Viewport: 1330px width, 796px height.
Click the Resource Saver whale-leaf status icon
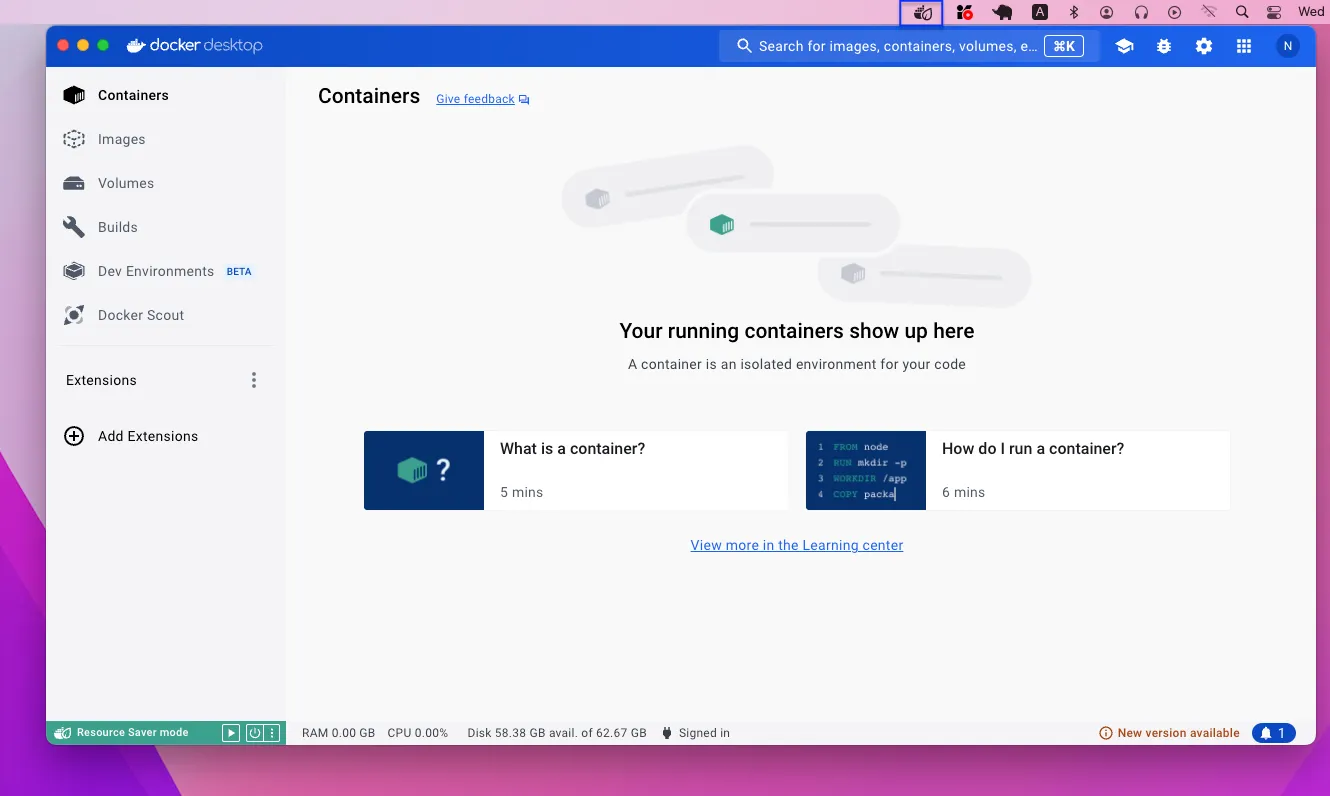click(62, 733)
